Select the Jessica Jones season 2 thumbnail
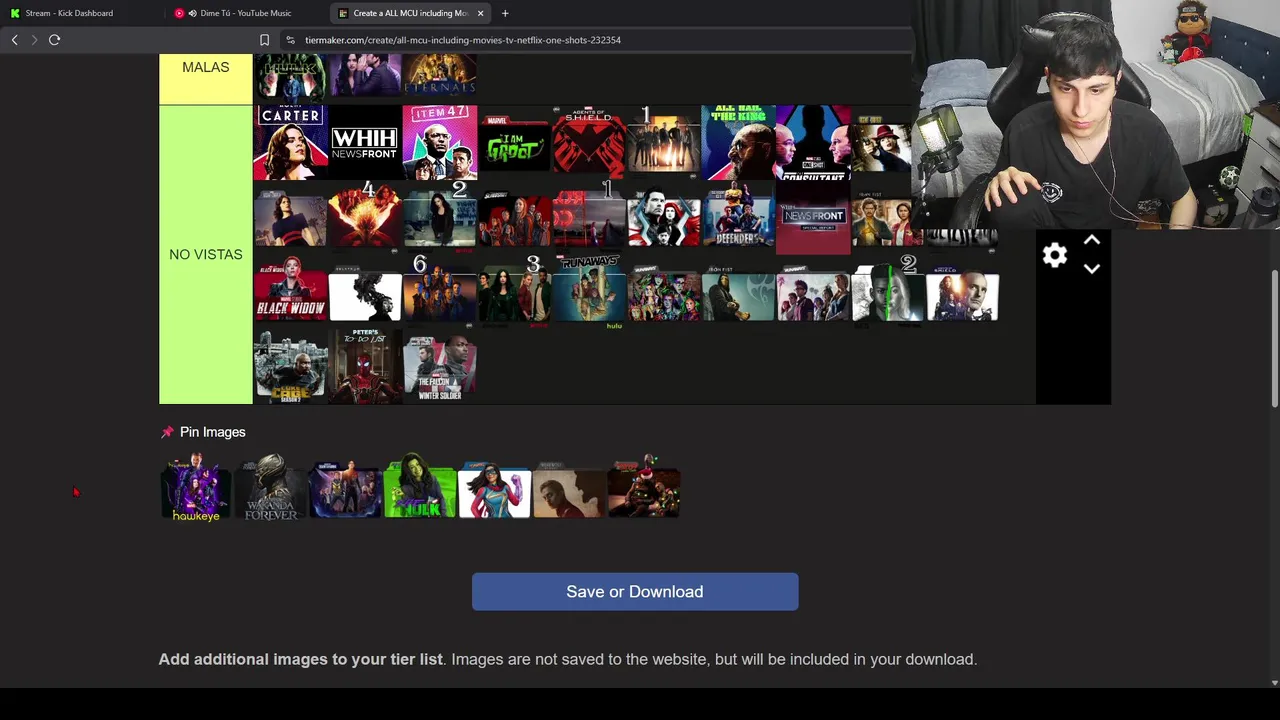Viewport: 1280px width, 720px height. [440, 217]
